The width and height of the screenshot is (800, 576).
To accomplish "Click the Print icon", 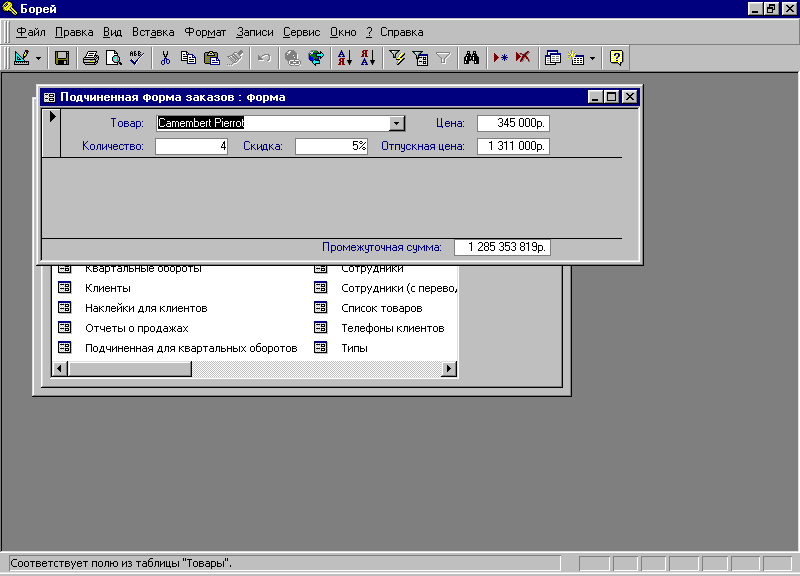I will point(91,58).
